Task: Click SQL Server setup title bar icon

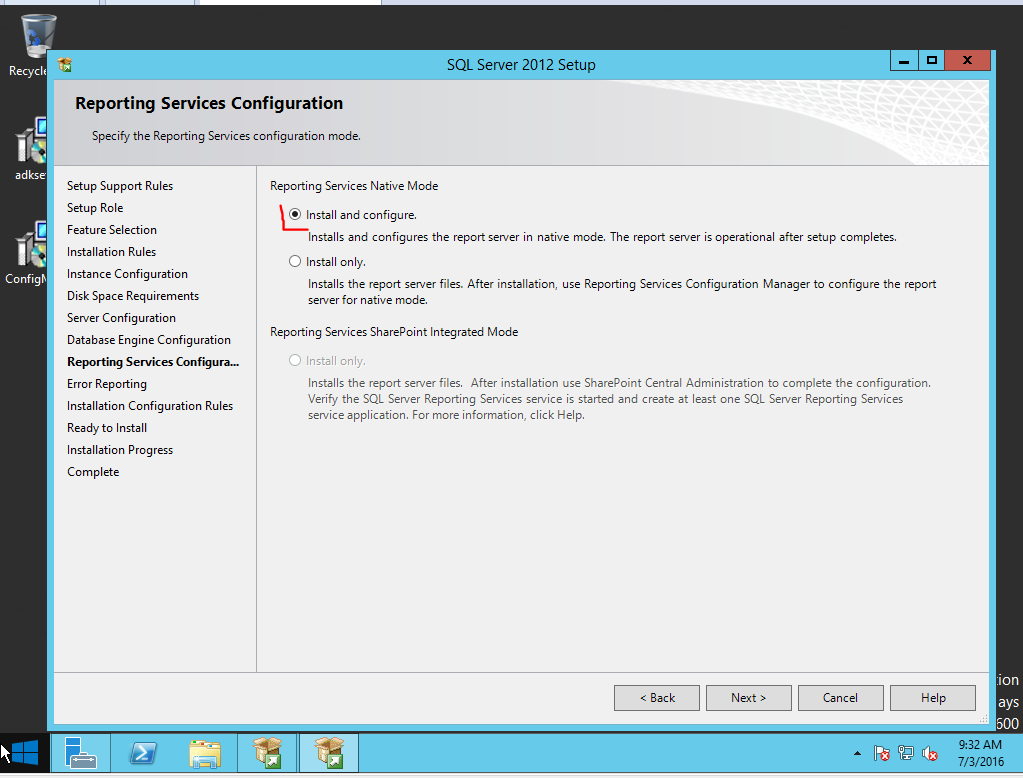Action: 65,65
